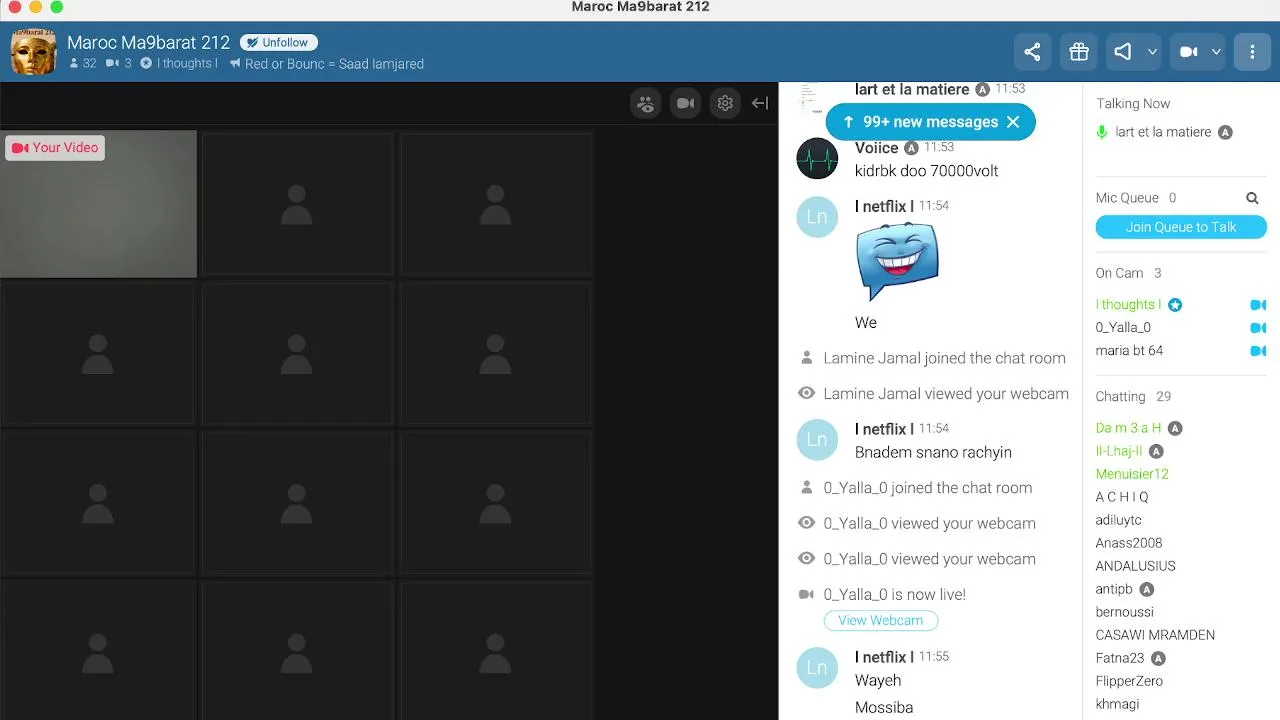The height and width of the screenshot is (720, 1280).
Task: Select user I thoughts I in On Cam
Action: pyautogui.click(x=1128, y=305)
